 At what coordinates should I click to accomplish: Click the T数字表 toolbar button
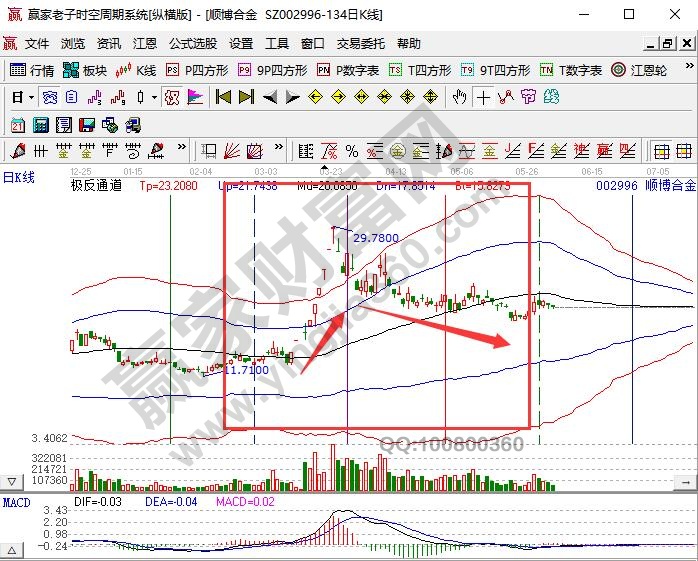570,70
